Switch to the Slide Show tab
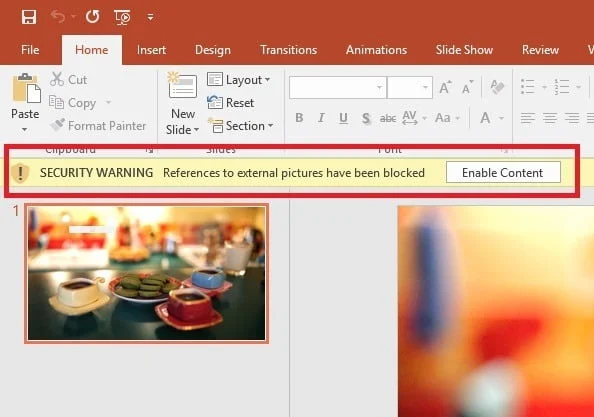The width and height of the screenshot is (594, 417). (464, 50)
